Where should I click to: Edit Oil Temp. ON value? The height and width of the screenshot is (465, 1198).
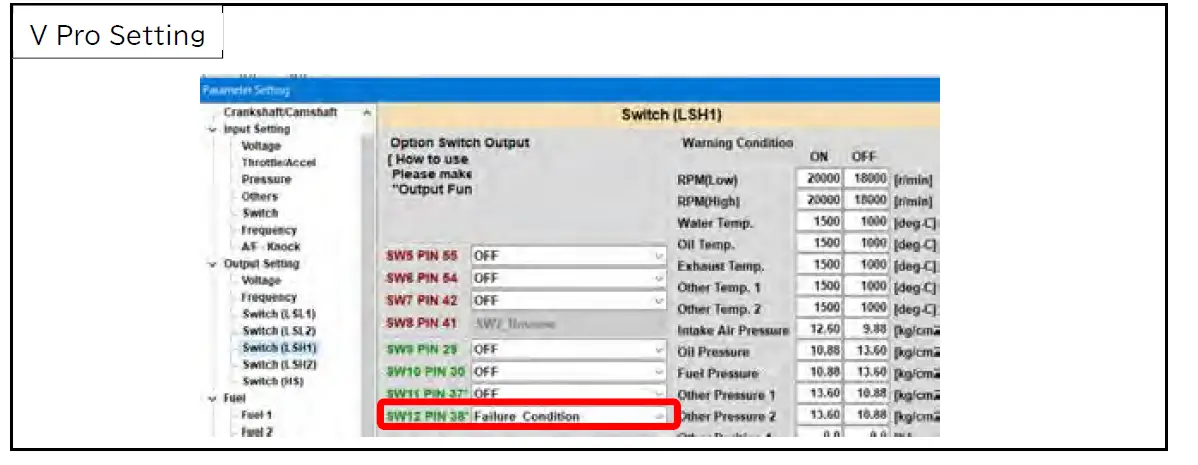819,244
